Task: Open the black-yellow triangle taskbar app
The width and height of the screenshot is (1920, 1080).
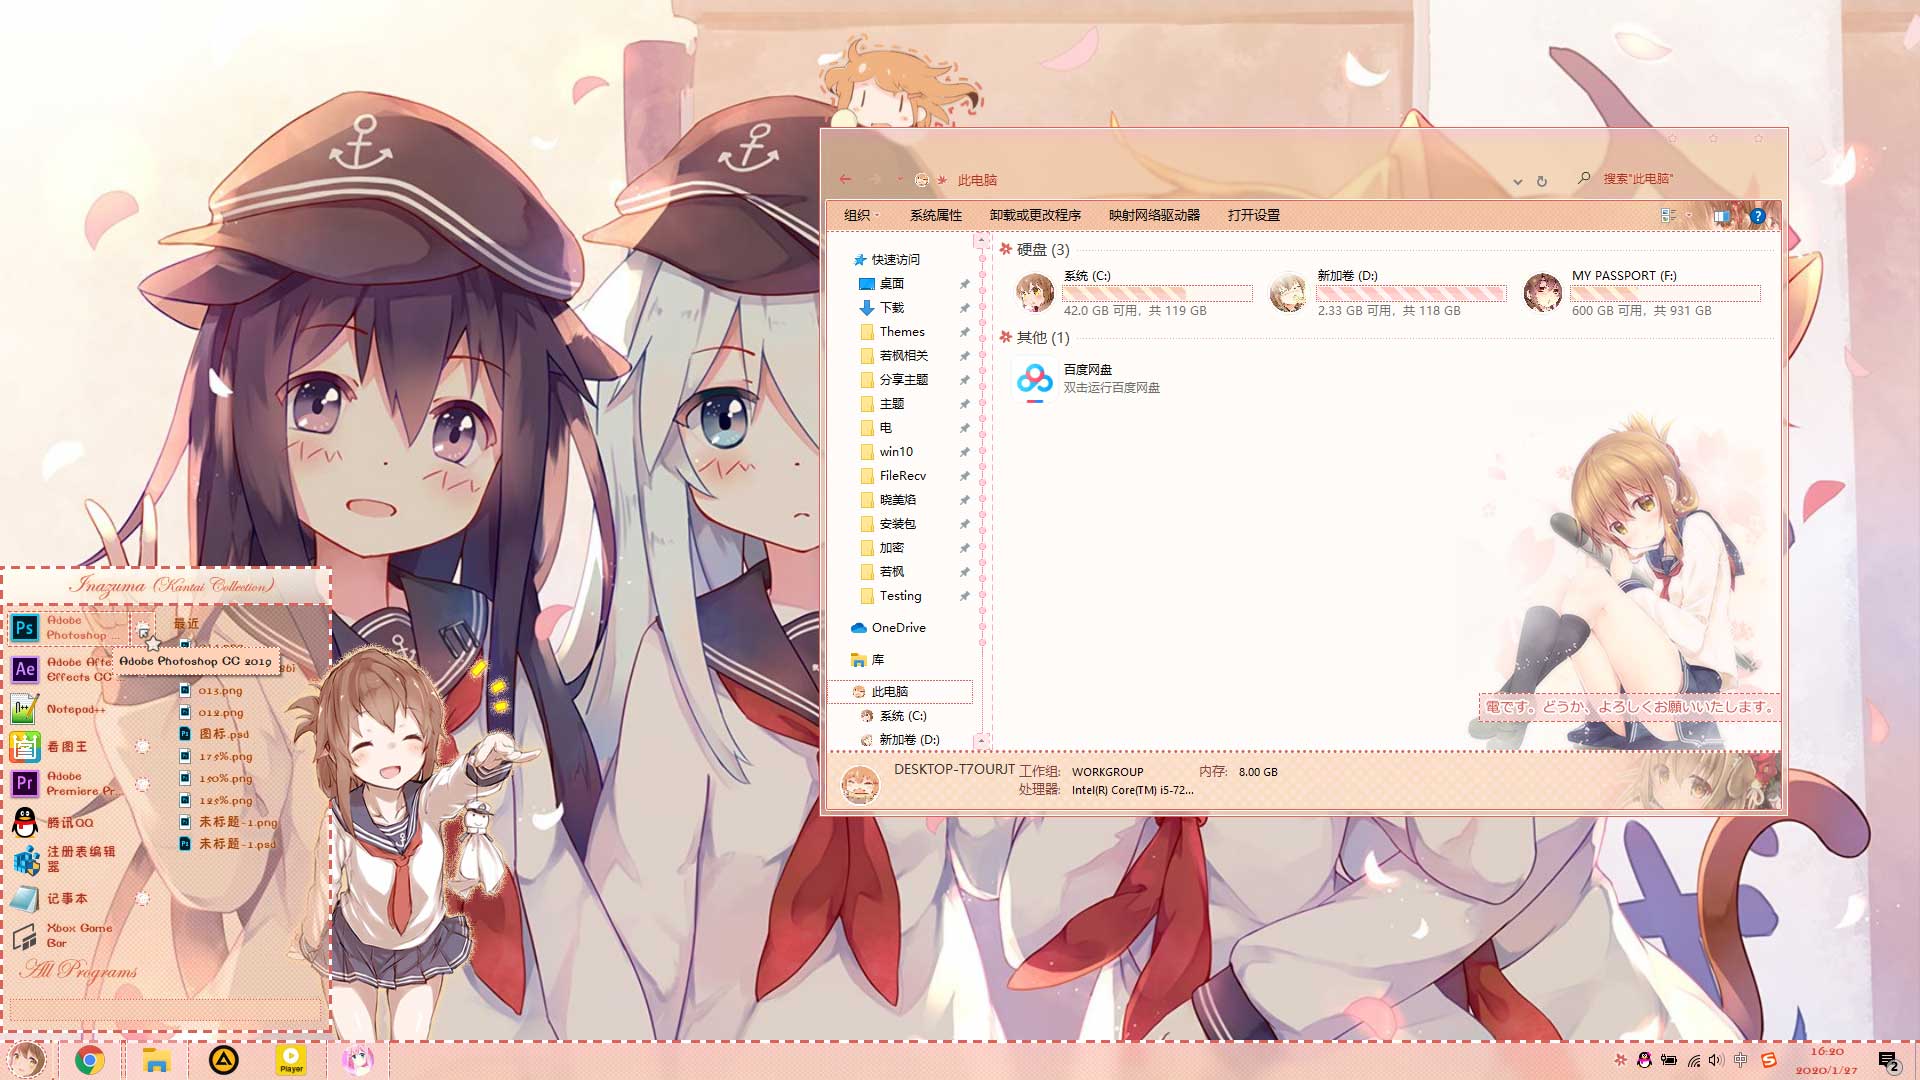Action: tap(223, 1060)
